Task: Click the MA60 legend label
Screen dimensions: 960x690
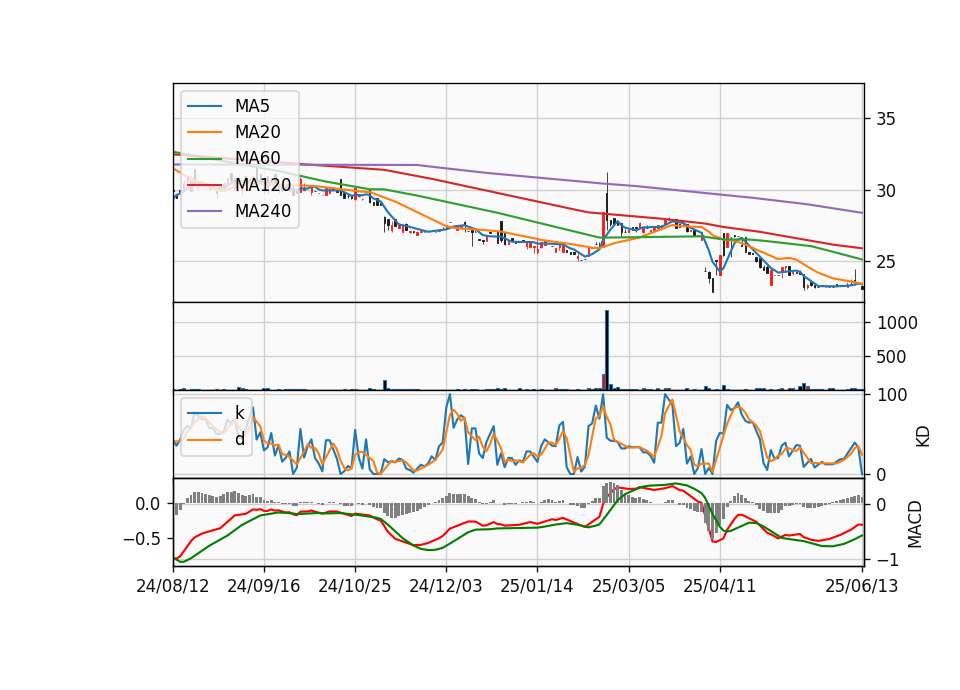Action: coord(257,158)
